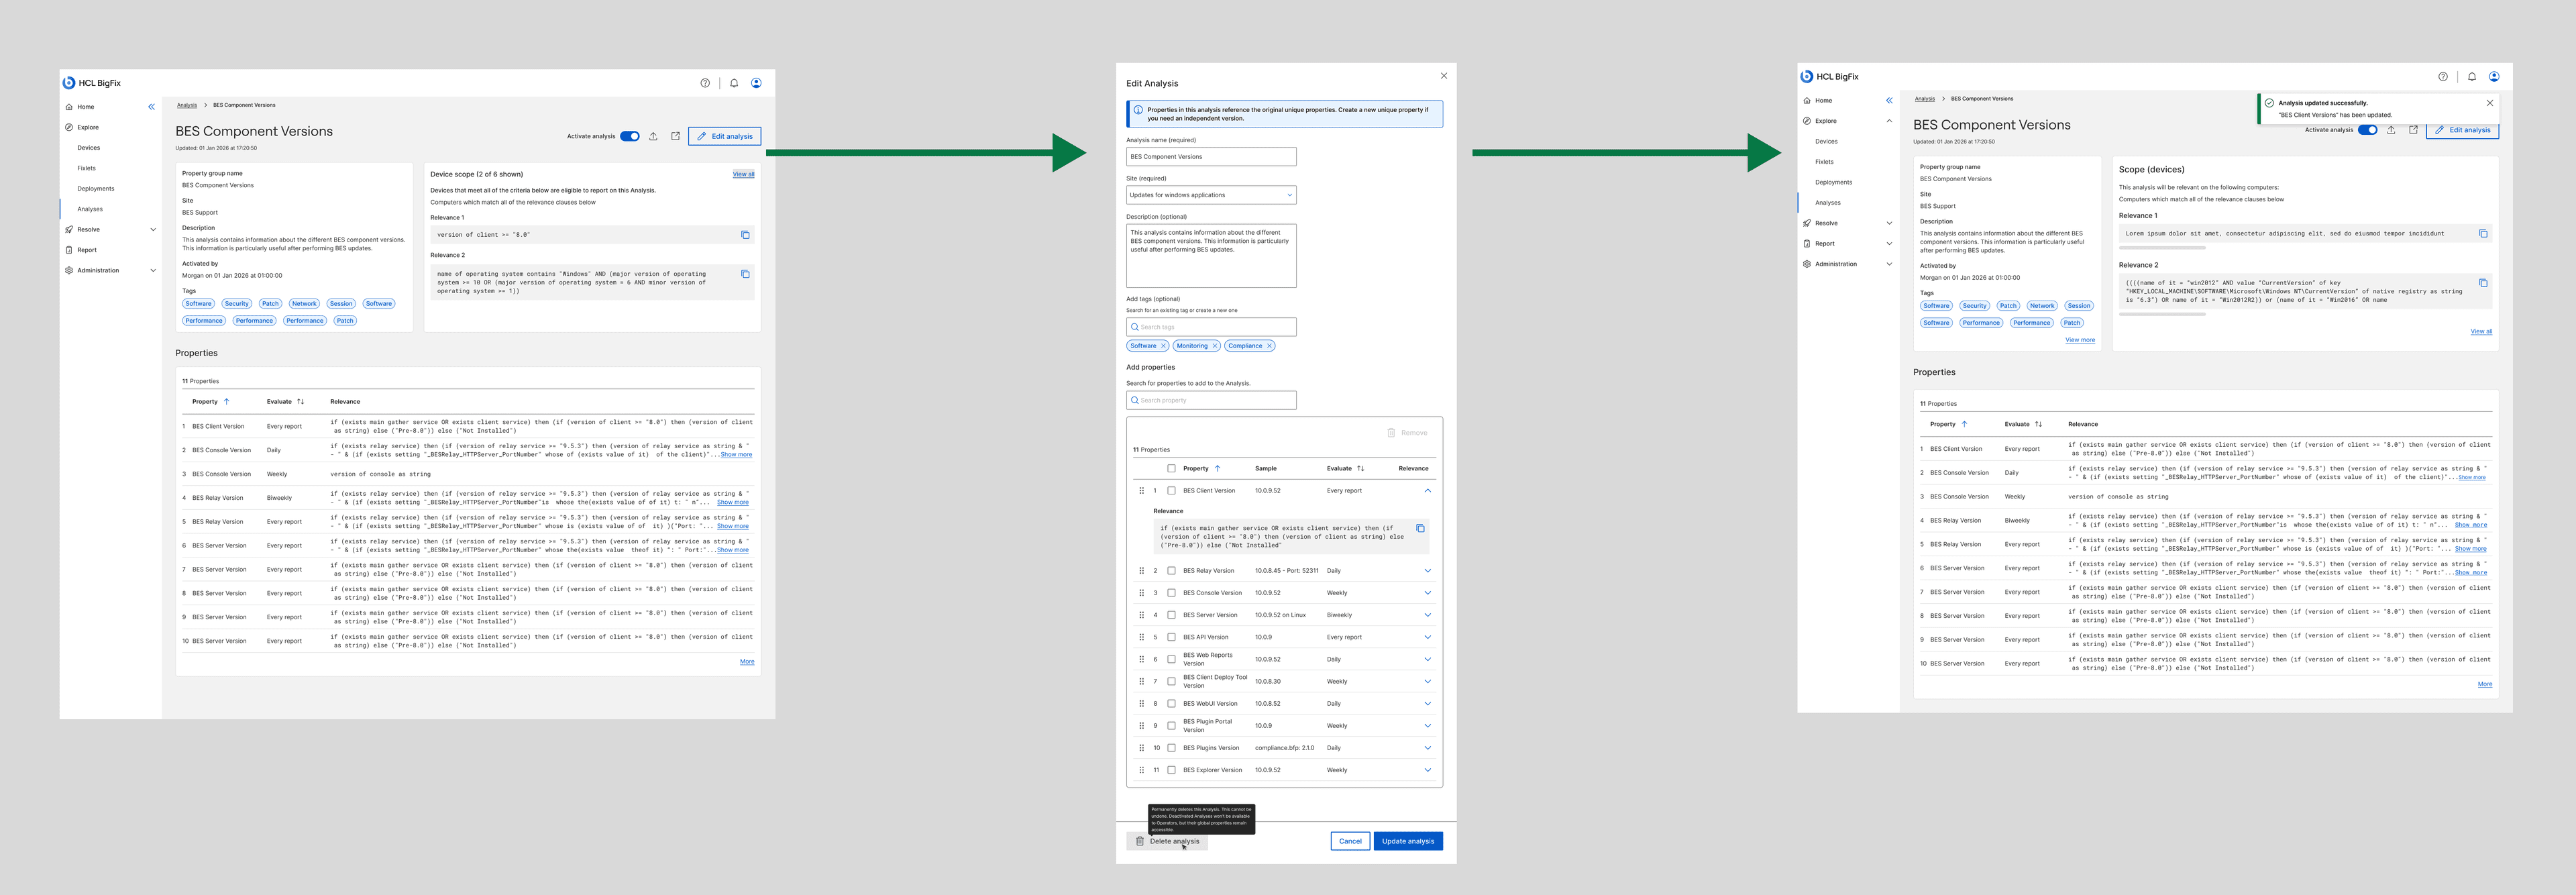This screenshot has height=895, width=2576.
Task: Click Edit analysis button in left screen
Action: 724,136
